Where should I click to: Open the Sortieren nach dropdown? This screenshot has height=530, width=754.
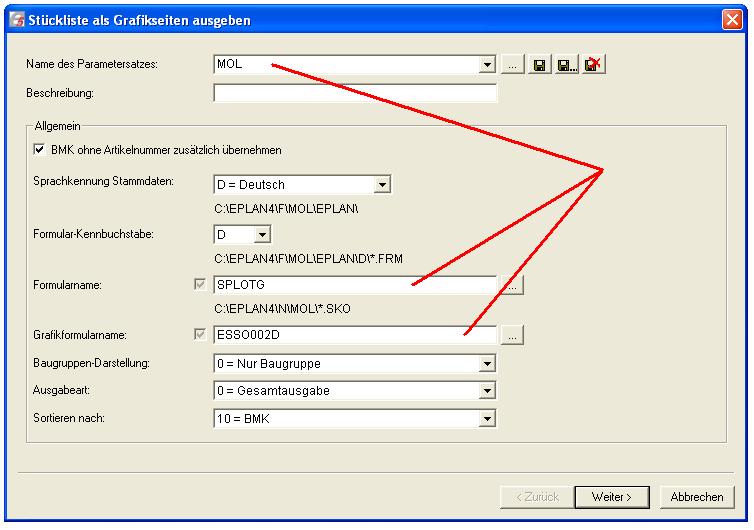pos(487,418)
